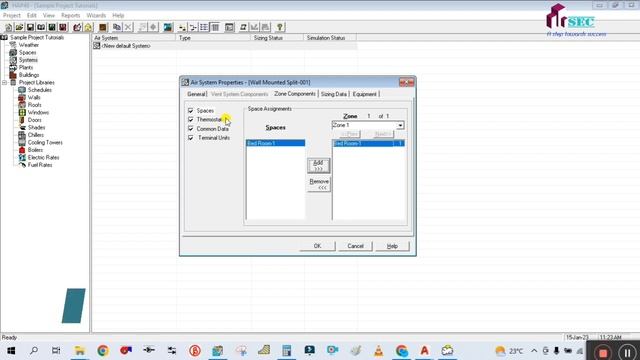Click the Help button in the dialog
Viewport: 640px width, 360px height.
(392, 246)
